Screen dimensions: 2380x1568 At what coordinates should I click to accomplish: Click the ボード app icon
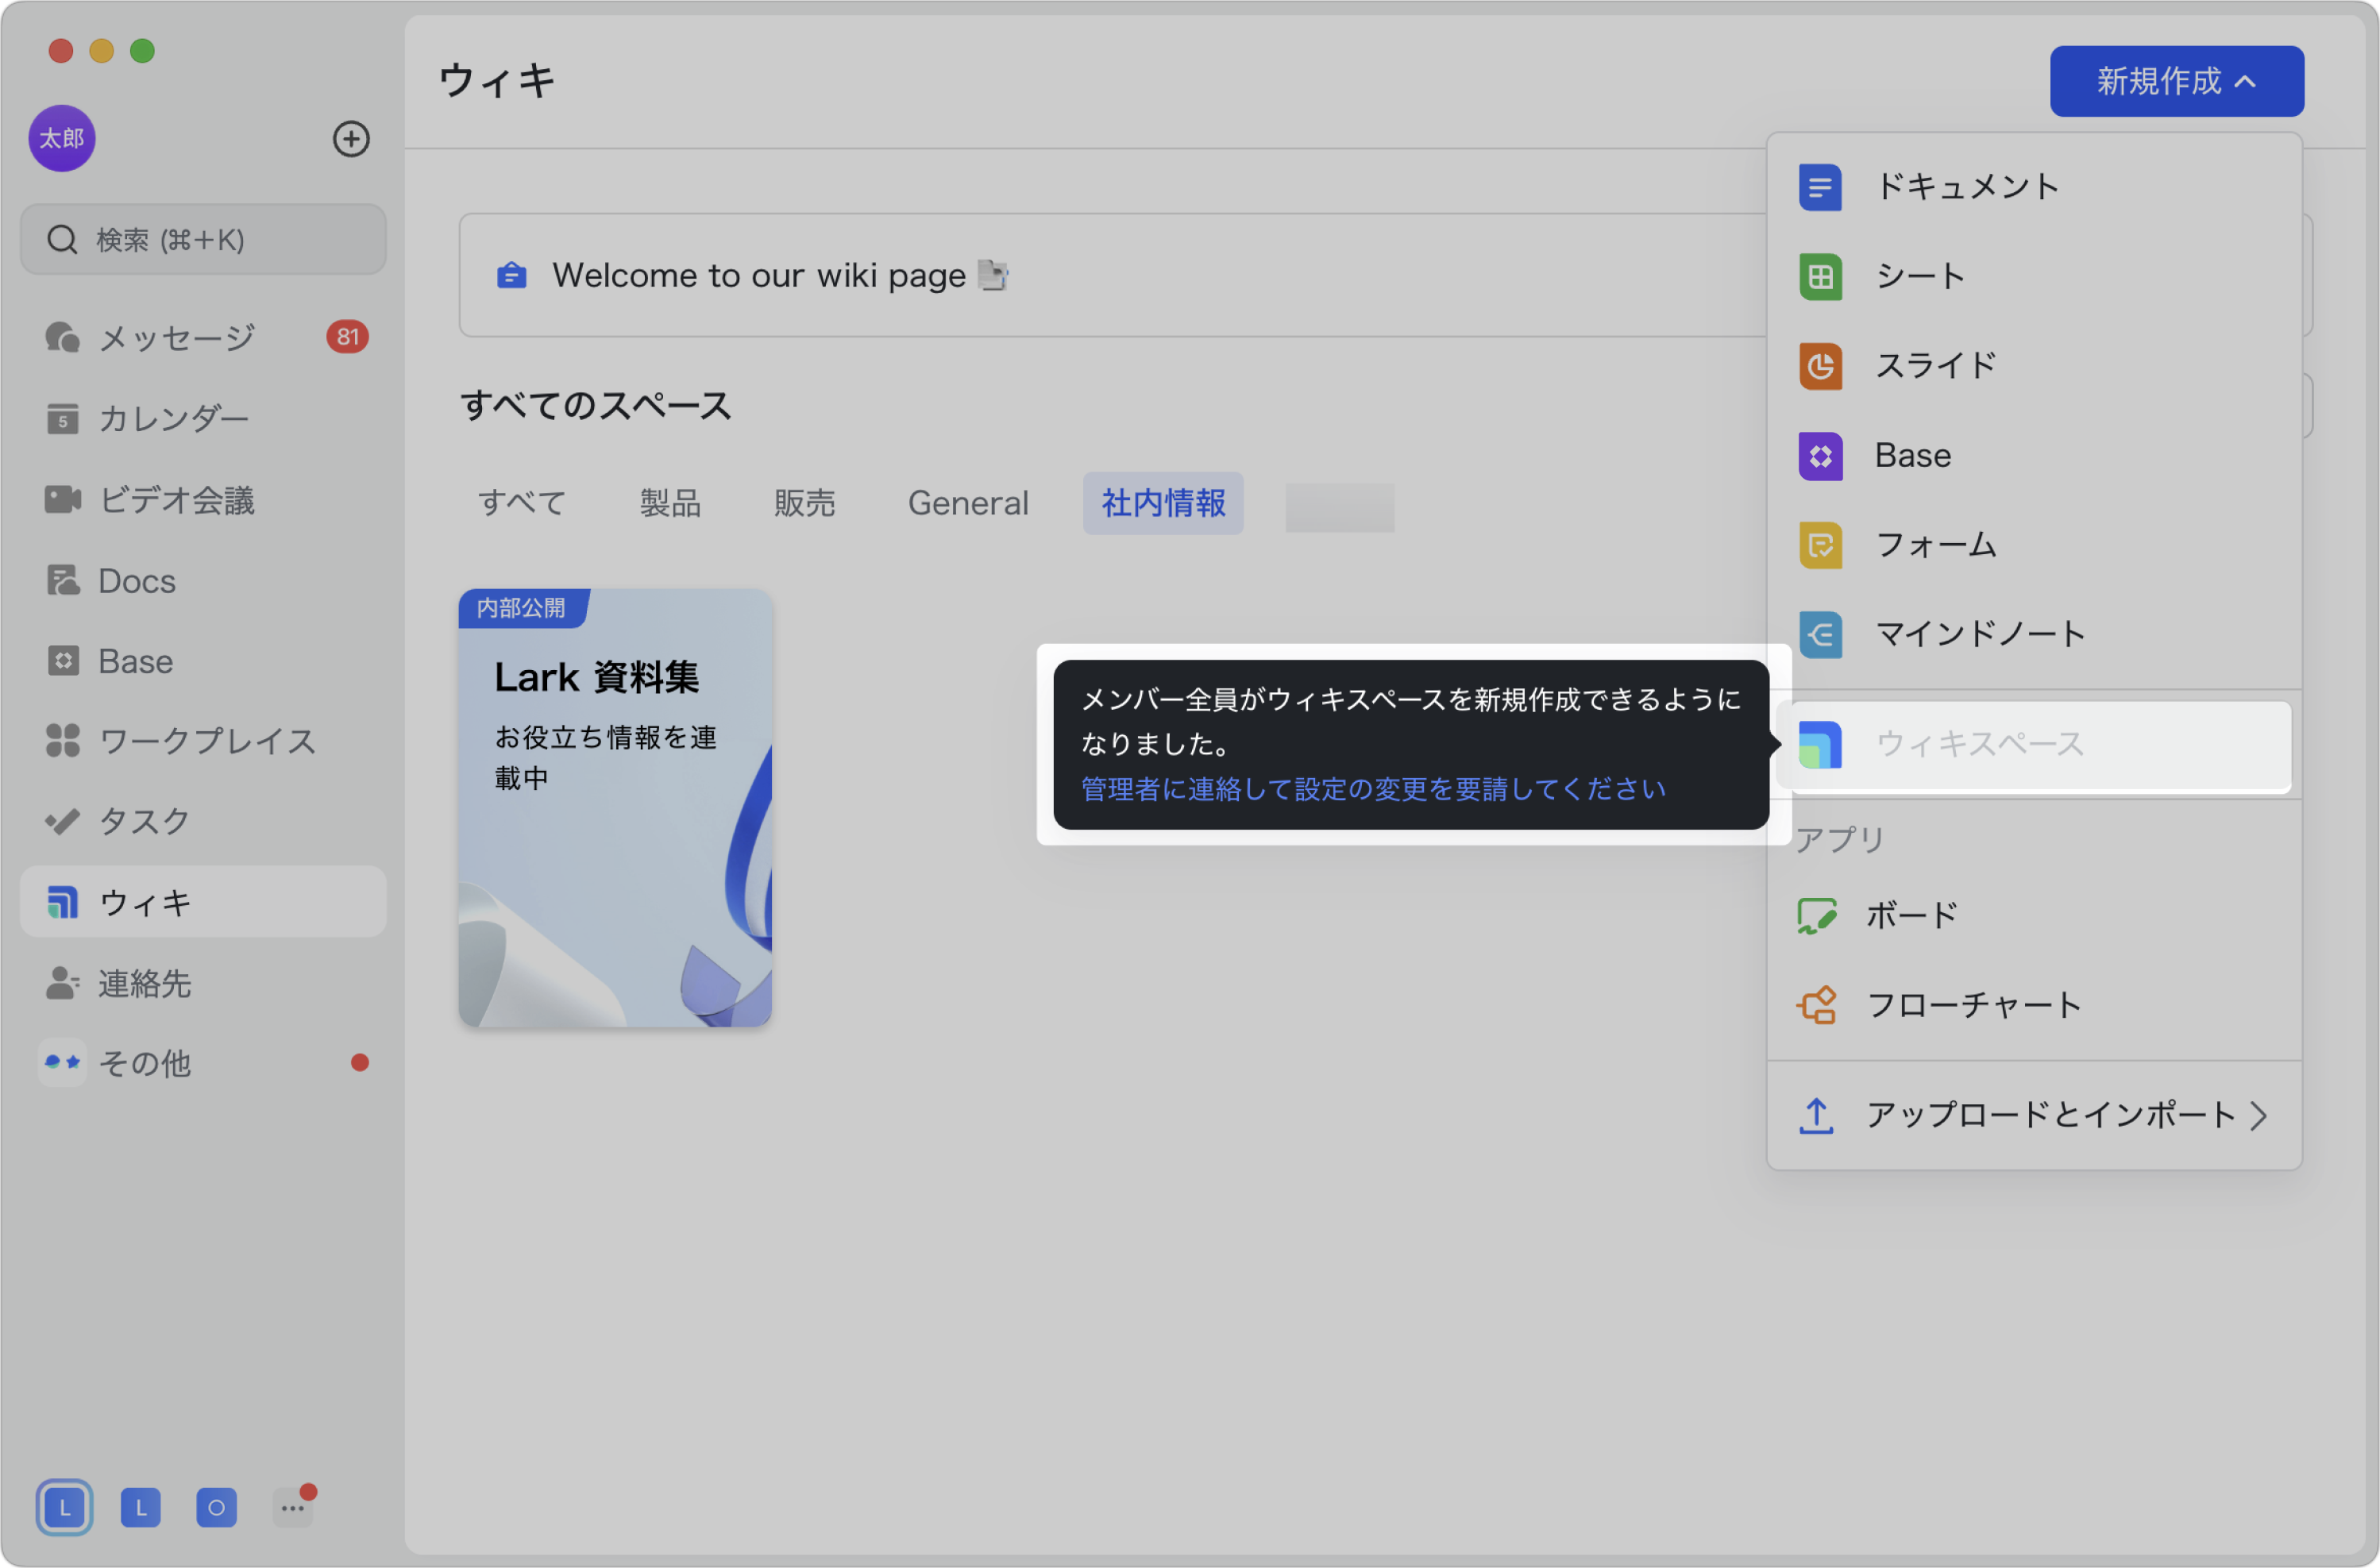1816,915
